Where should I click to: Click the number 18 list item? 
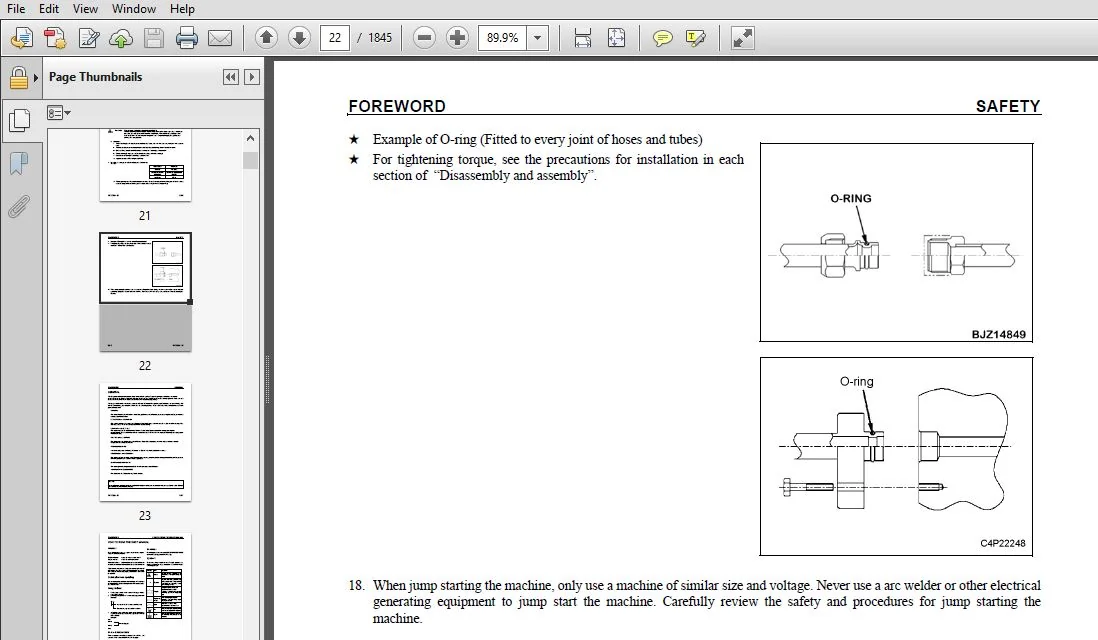[356, 585]
